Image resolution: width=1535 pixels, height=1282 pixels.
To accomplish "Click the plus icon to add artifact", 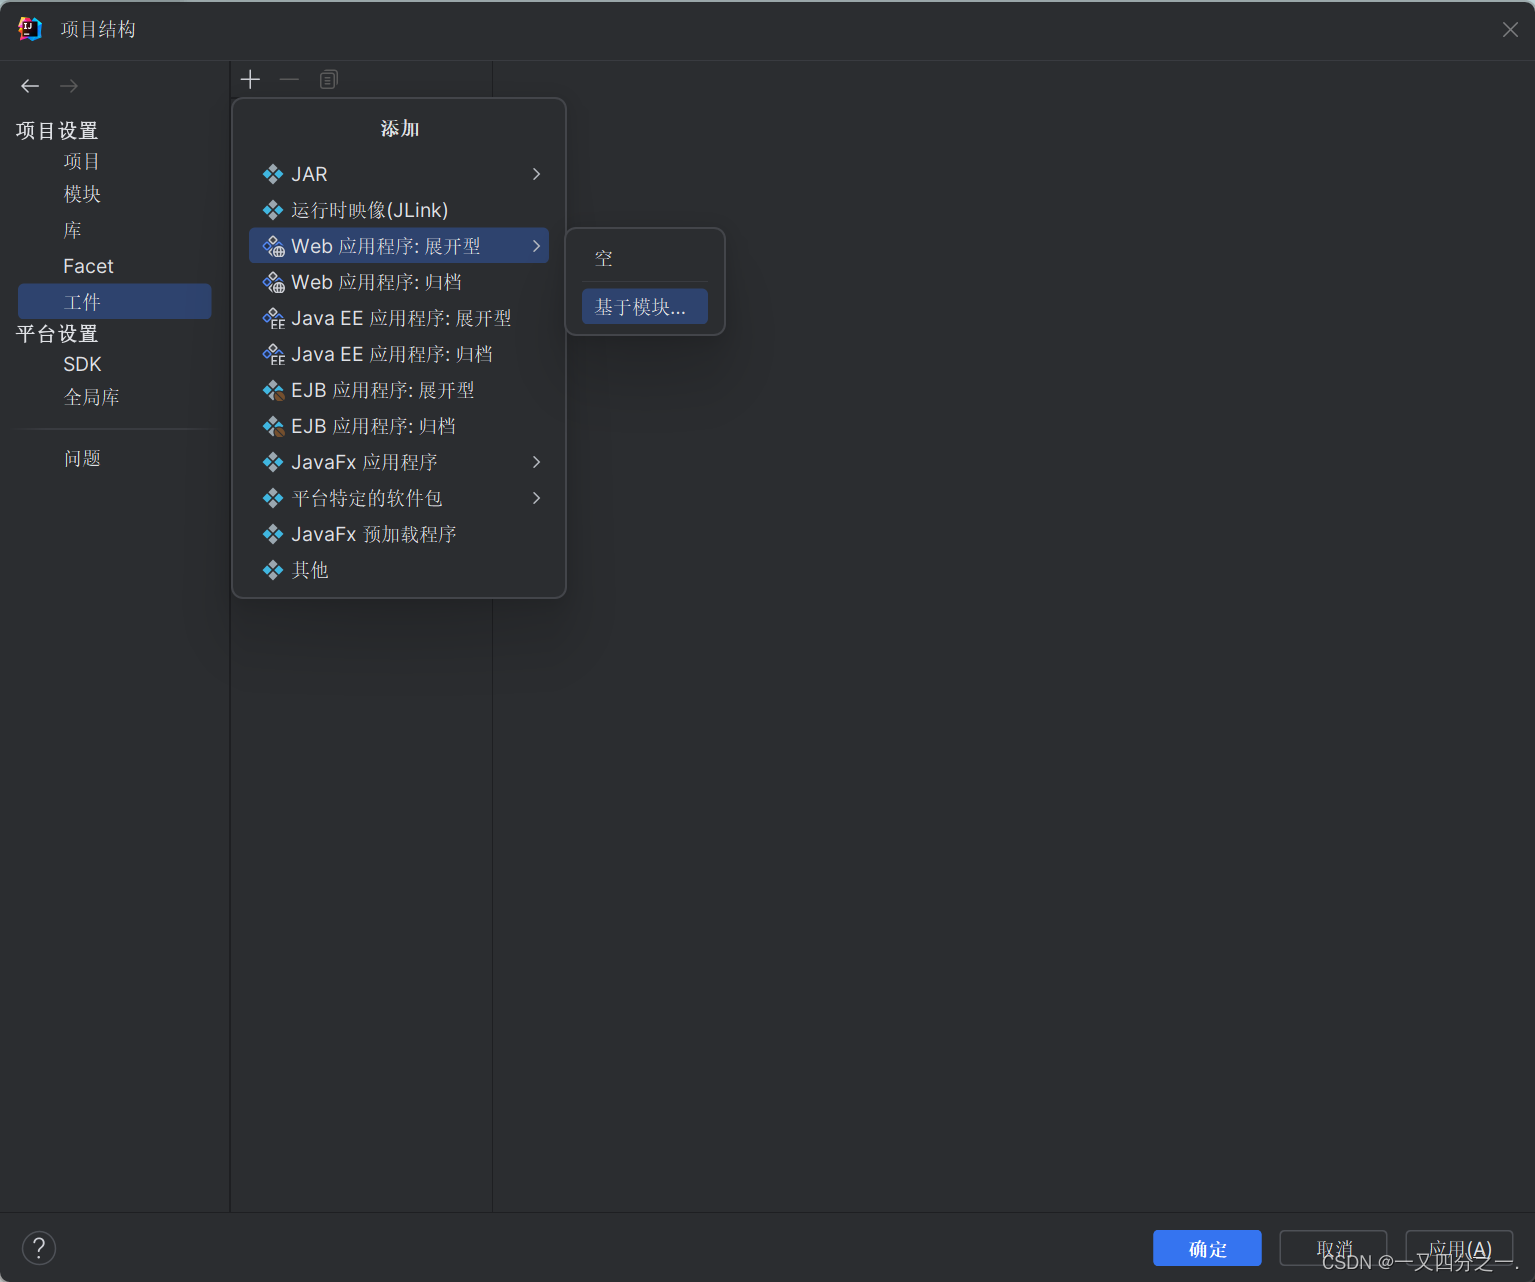I will coord(250,79).
